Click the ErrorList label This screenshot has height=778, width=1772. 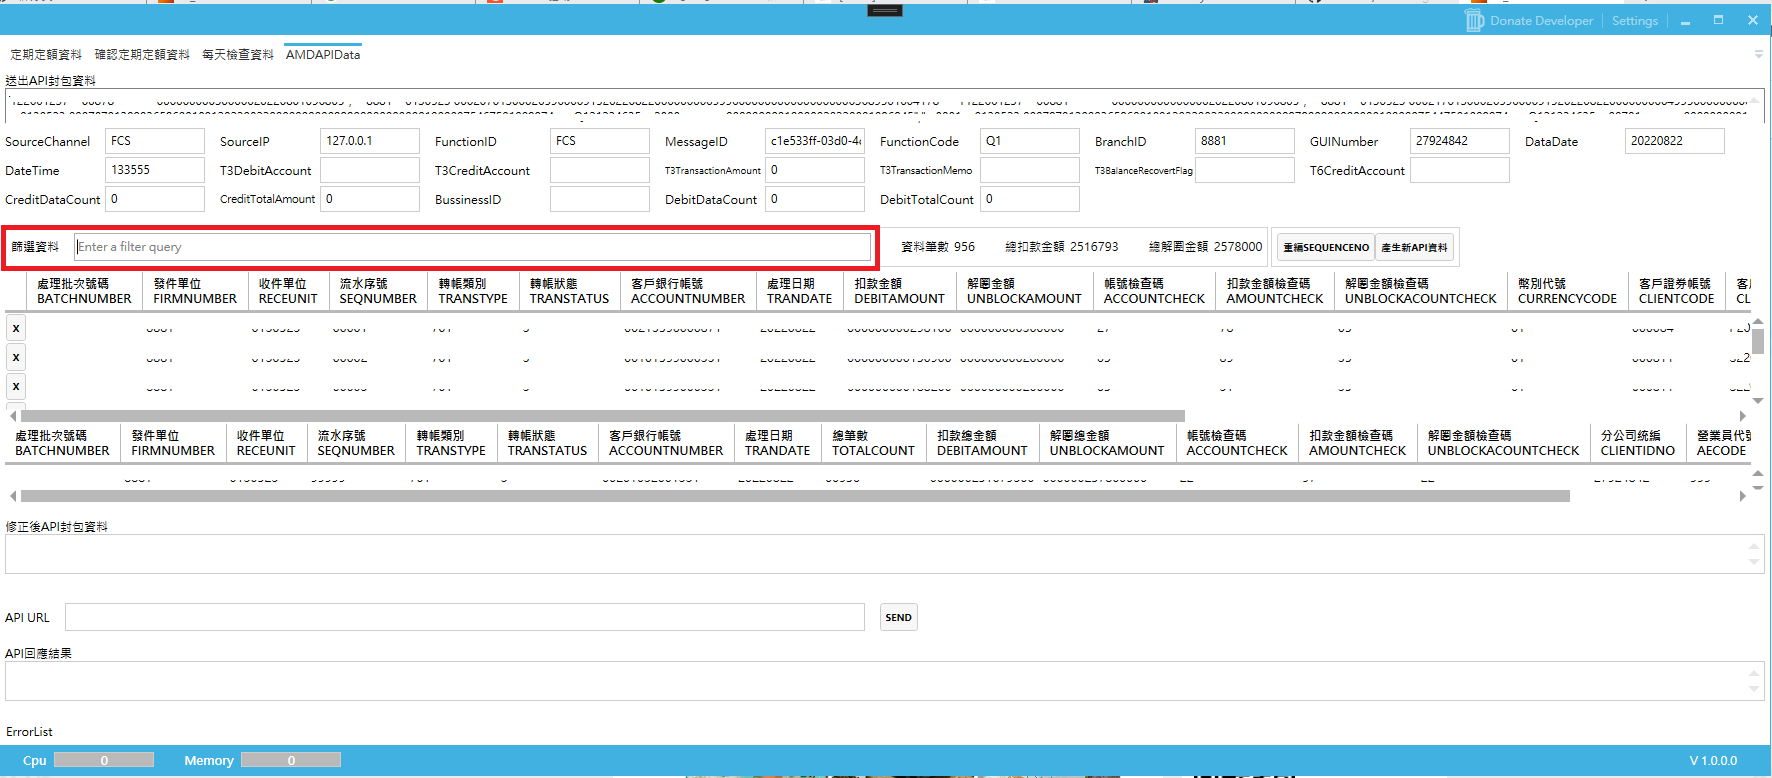[29, 732]
